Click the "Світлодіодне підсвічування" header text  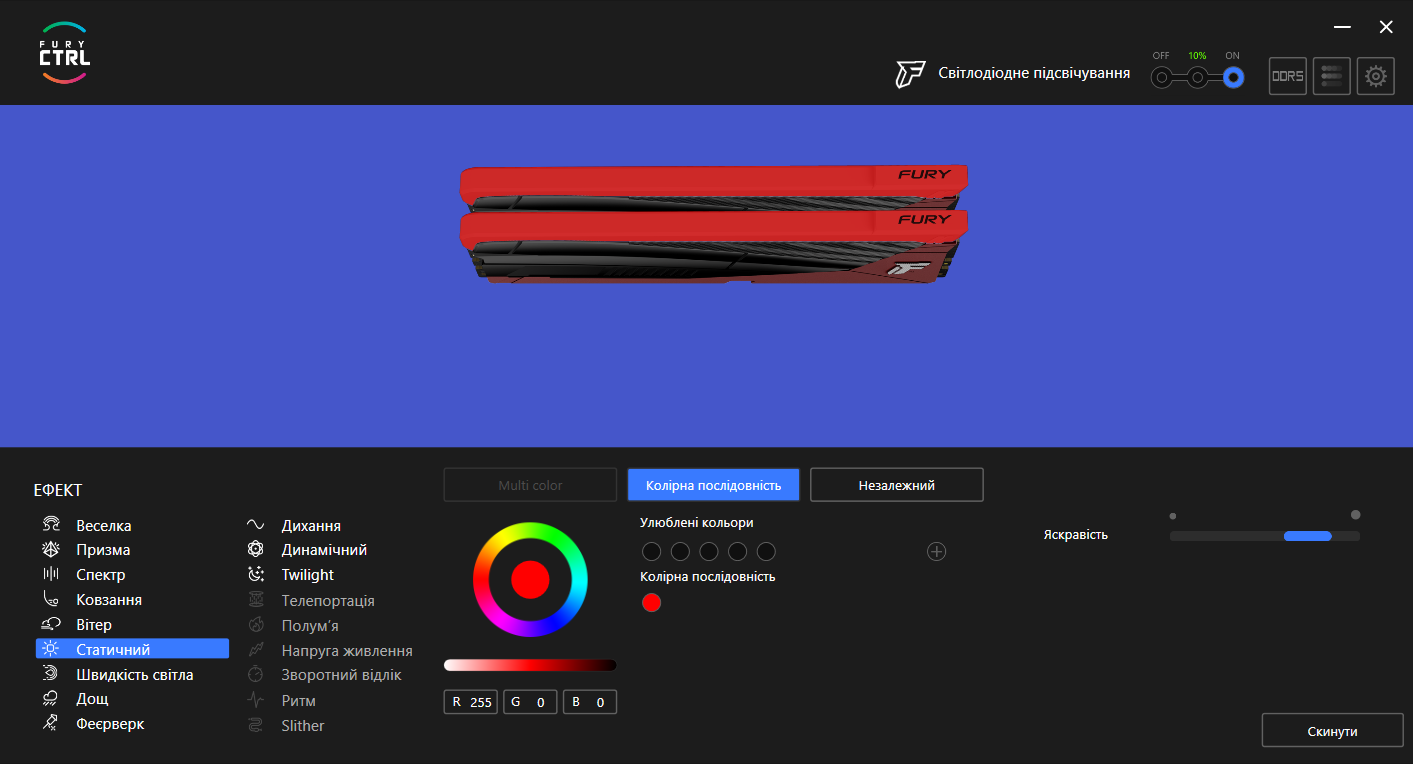tap(1034, 73)
